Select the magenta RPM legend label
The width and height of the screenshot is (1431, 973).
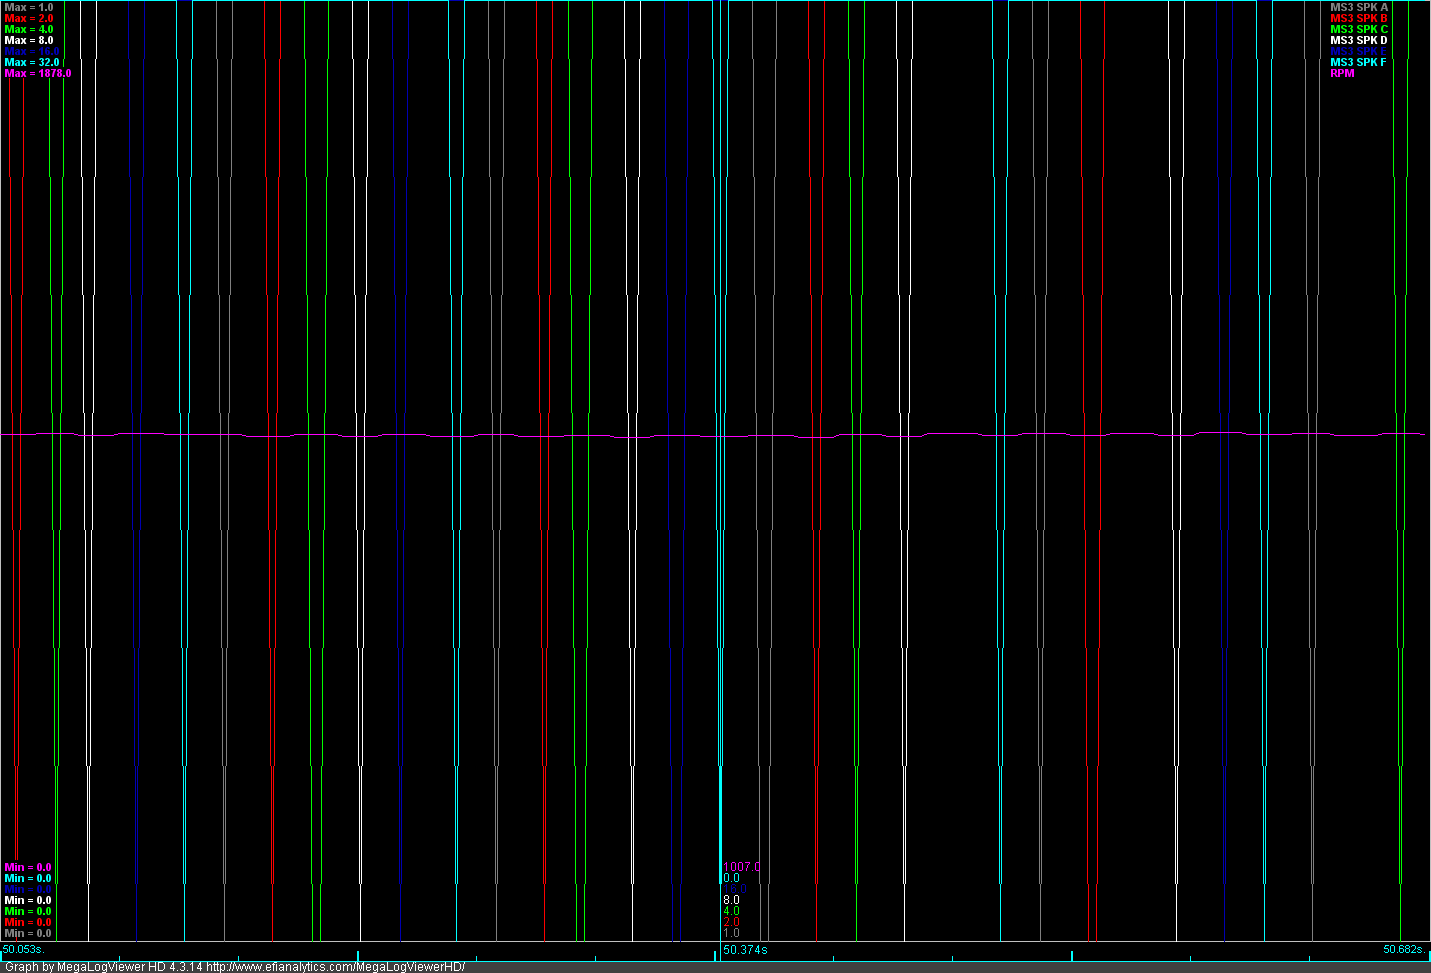1342,73
